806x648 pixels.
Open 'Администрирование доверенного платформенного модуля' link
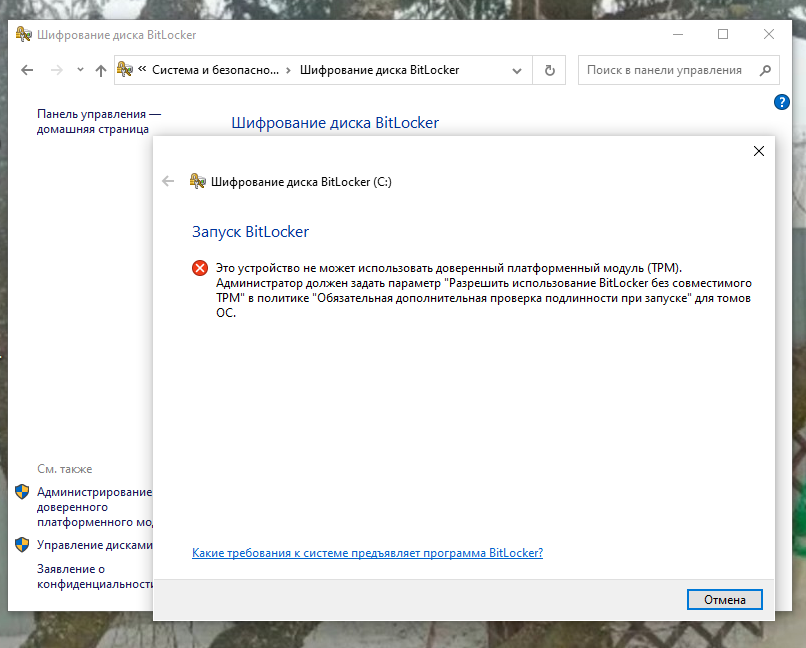95,507
